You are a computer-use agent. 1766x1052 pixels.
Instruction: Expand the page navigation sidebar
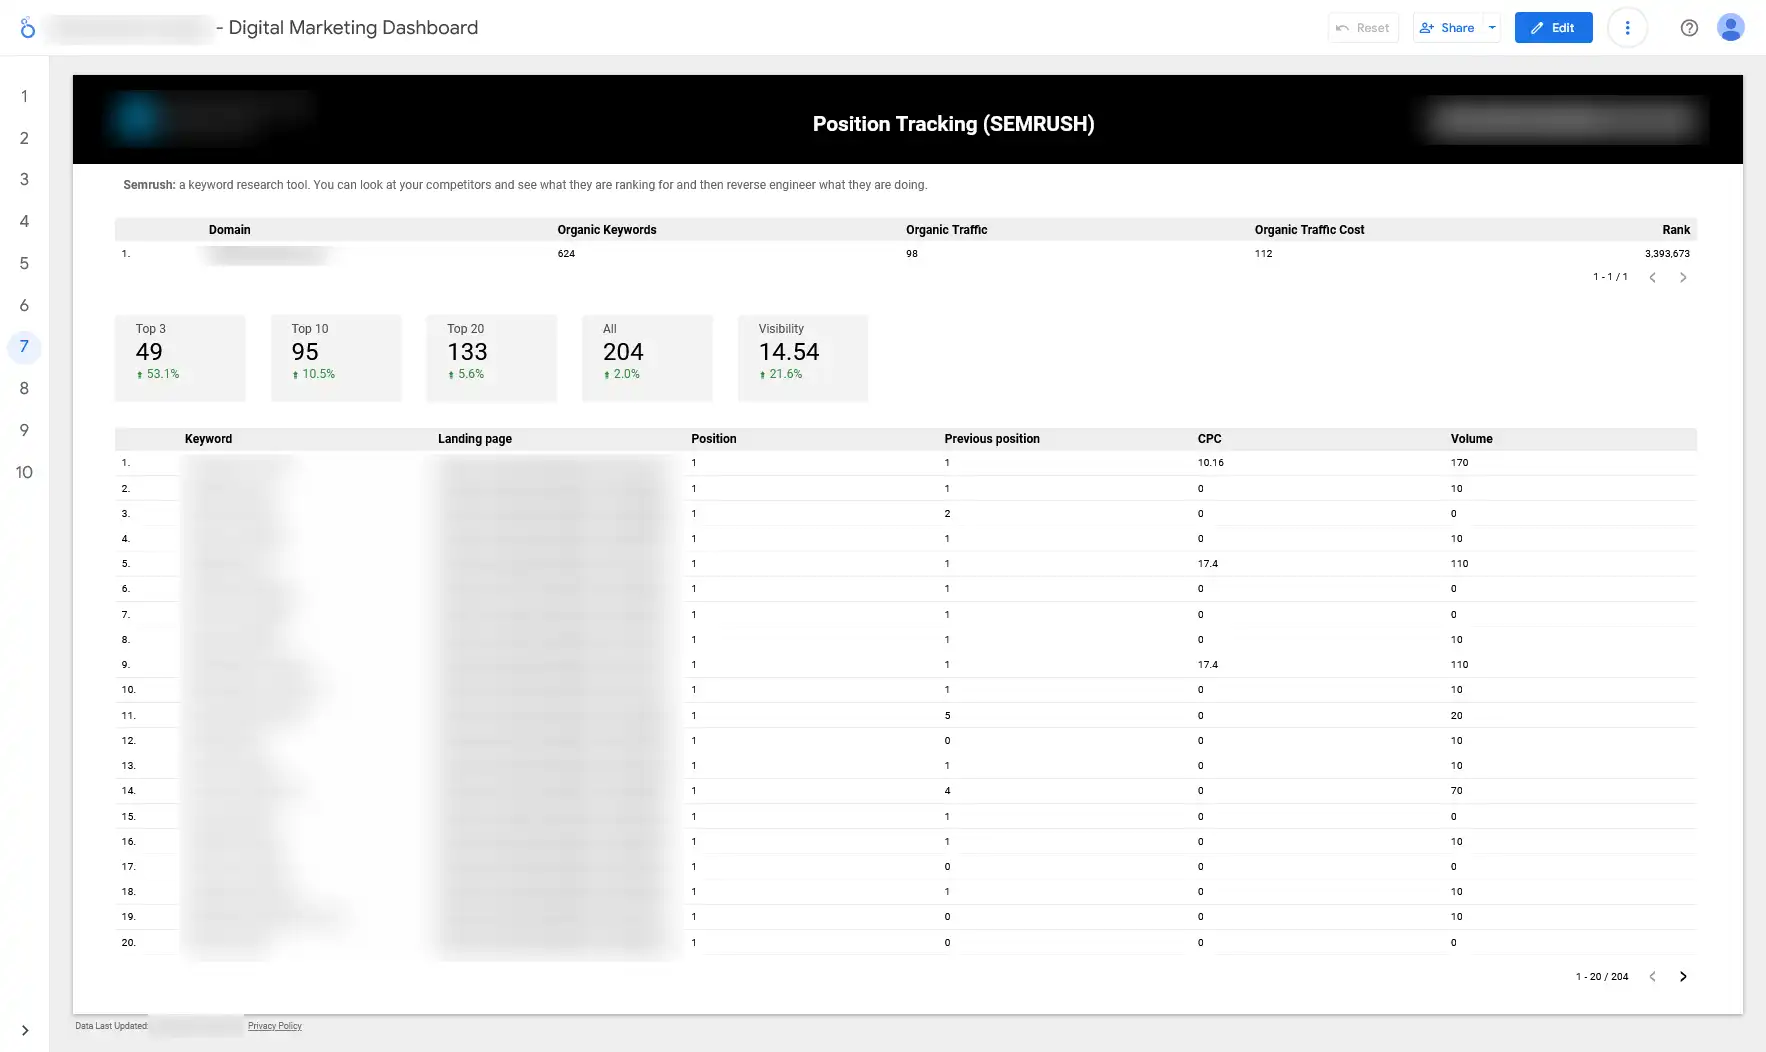click(x=25, y=1030)
